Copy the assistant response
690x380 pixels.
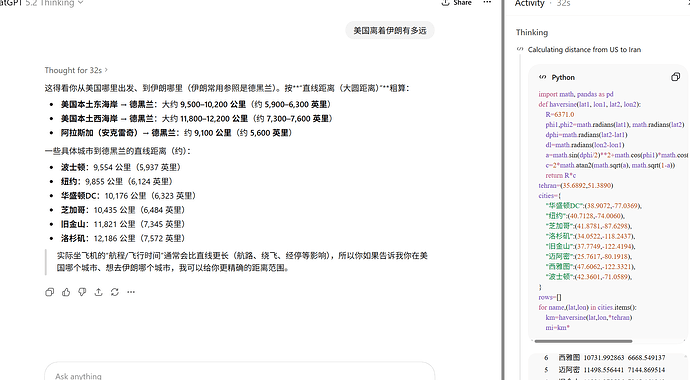[x=50, y=292]
